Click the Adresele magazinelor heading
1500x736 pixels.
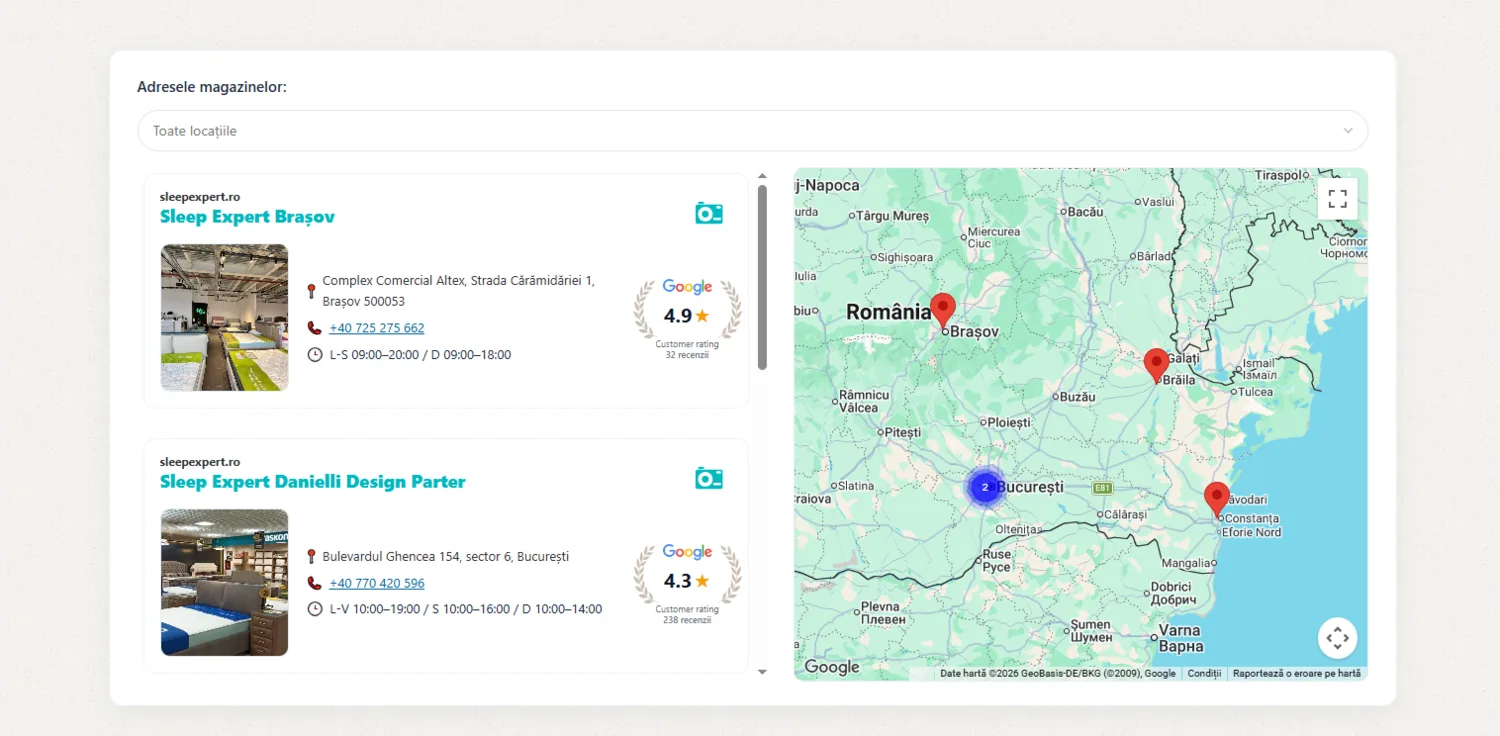coord(212,87)
